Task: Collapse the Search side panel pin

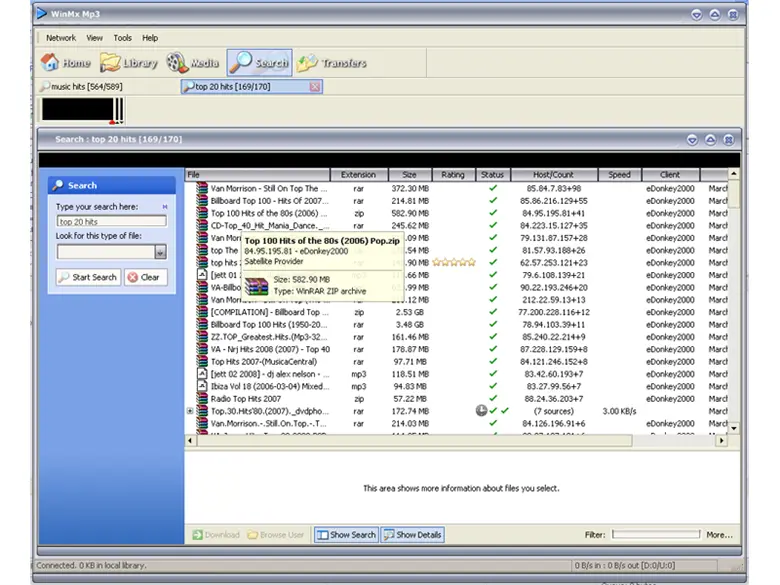Action: point(165,206)
